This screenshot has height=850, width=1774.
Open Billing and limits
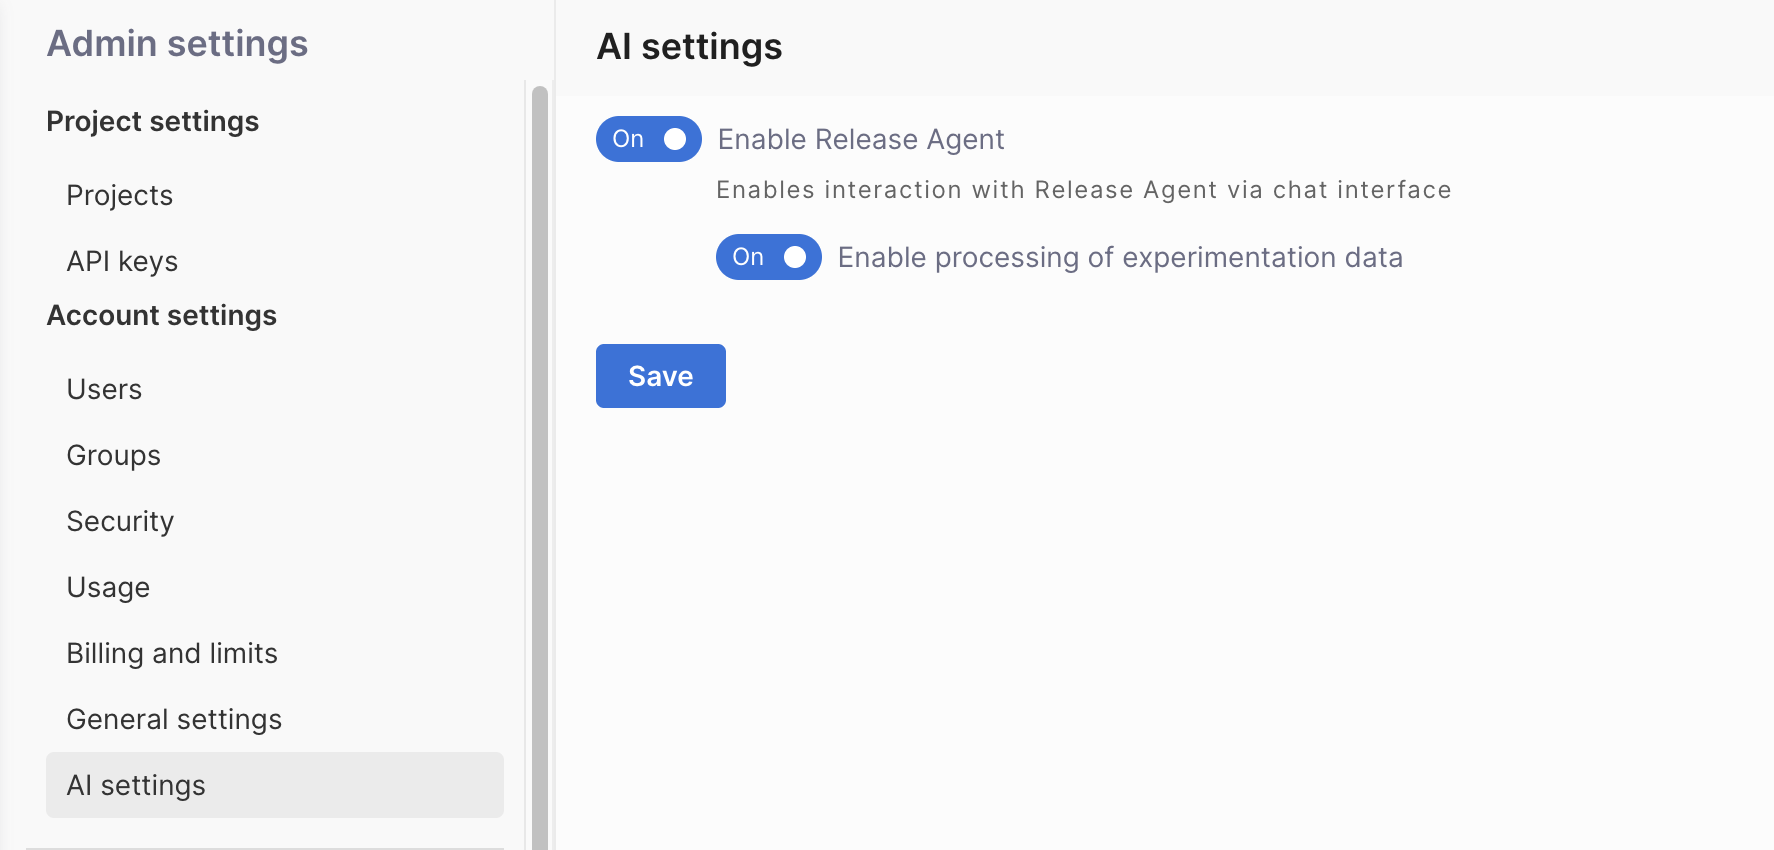click(172, 653)
